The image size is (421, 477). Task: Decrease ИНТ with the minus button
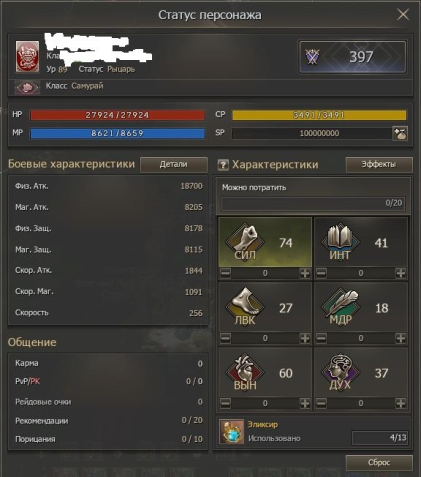[321, 273]
